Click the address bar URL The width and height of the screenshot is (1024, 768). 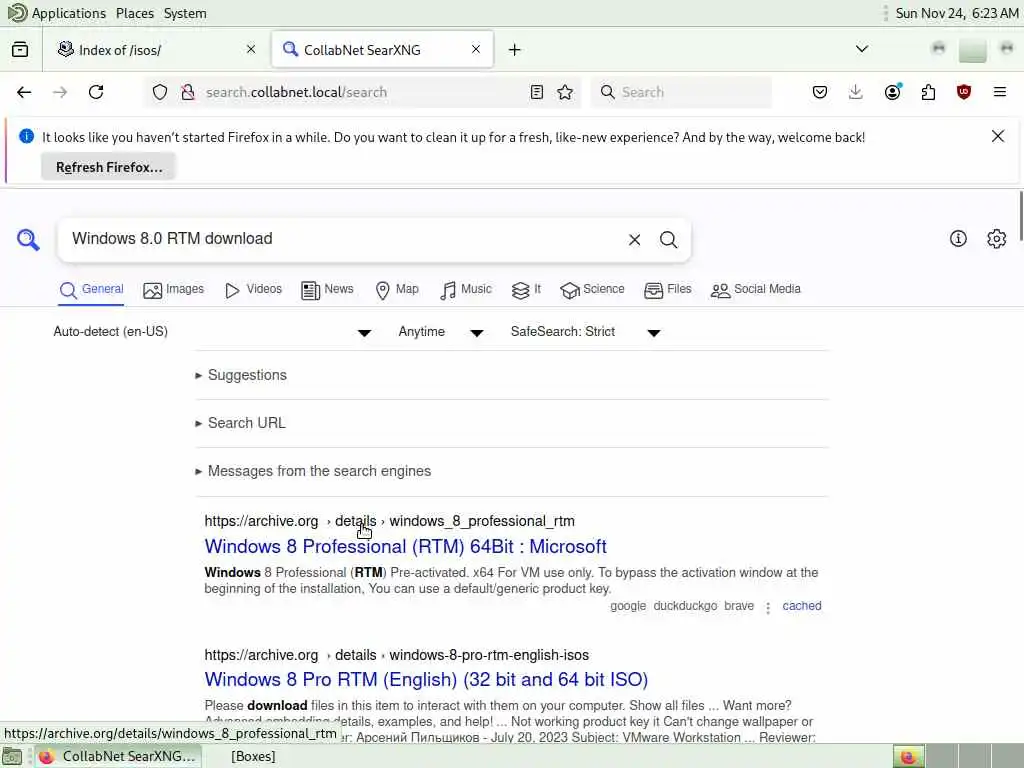296,92
